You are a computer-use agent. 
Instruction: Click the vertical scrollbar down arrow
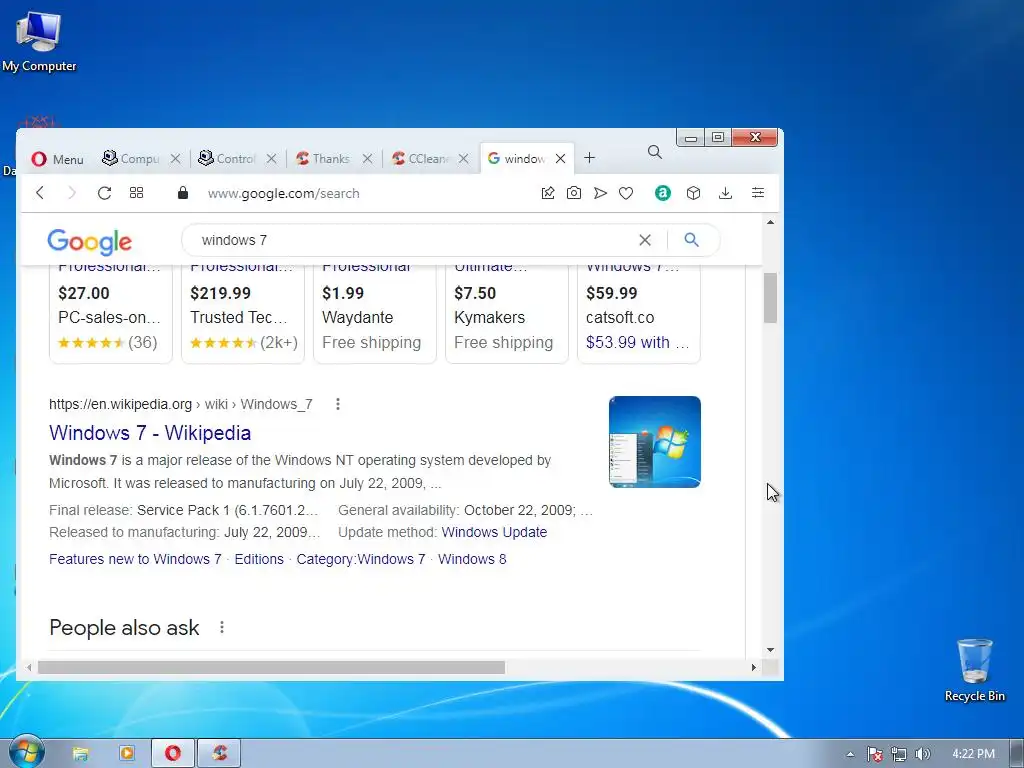point(770,650)
